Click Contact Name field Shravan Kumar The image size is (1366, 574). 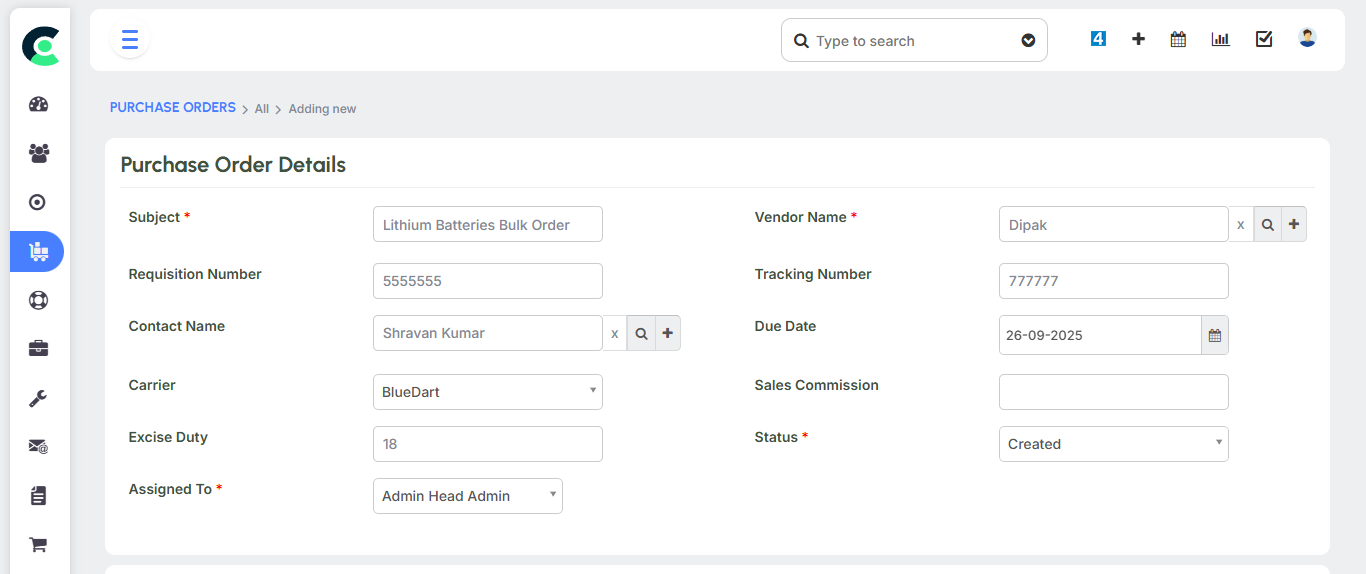point(488,333)
